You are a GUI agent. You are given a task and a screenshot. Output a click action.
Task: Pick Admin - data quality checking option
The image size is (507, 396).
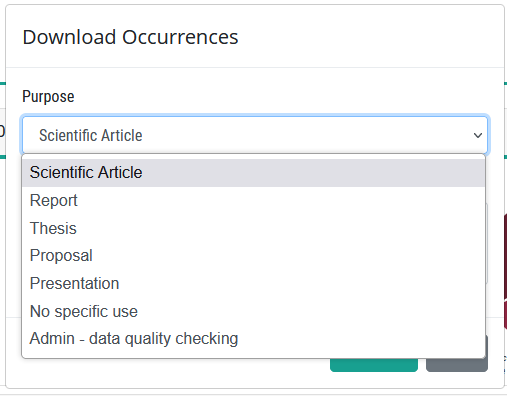(x=253, y=339)
